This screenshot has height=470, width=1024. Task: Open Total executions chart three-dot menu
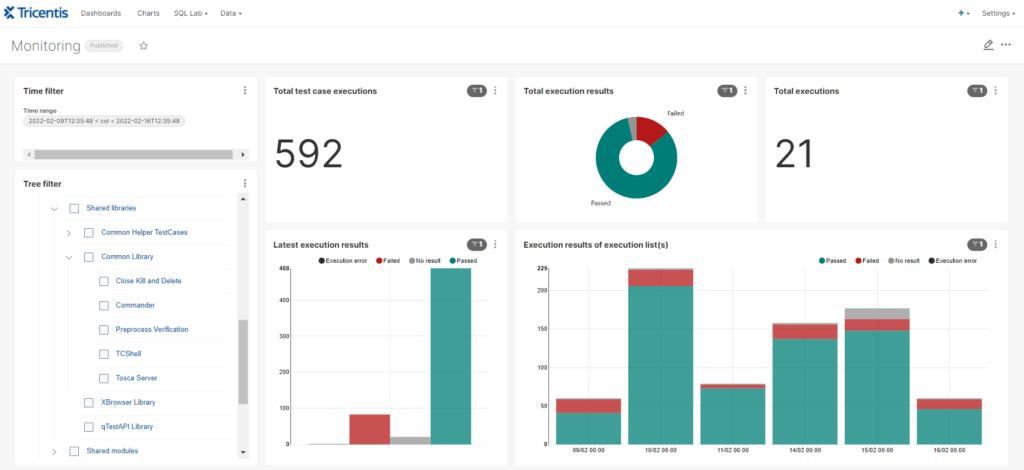point(996,91)
